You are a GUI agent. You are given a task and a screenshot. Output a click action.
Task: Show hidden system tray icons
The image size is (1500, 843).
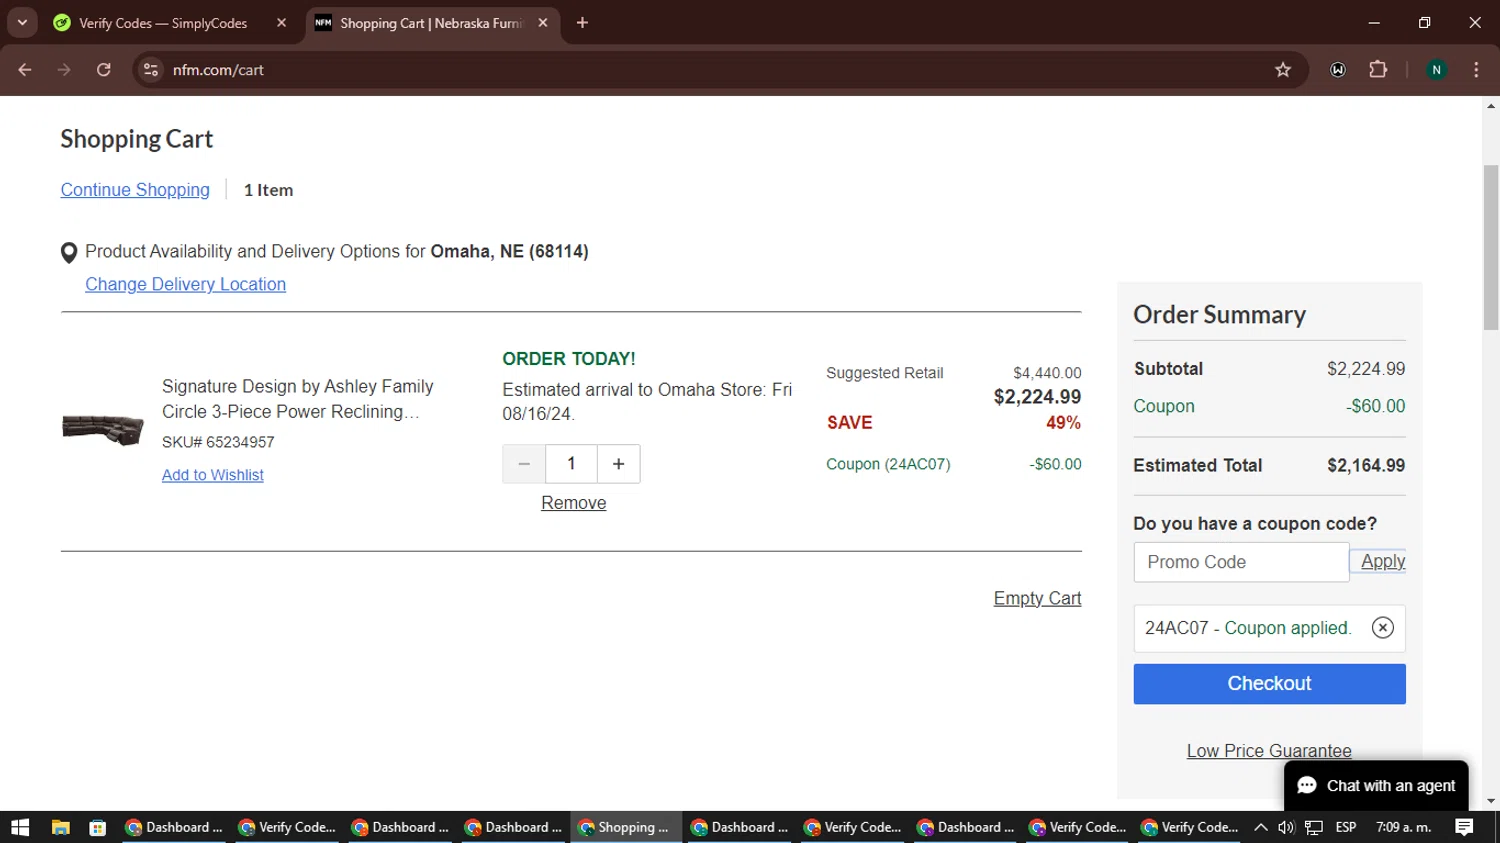click(x=1260, y=827)
